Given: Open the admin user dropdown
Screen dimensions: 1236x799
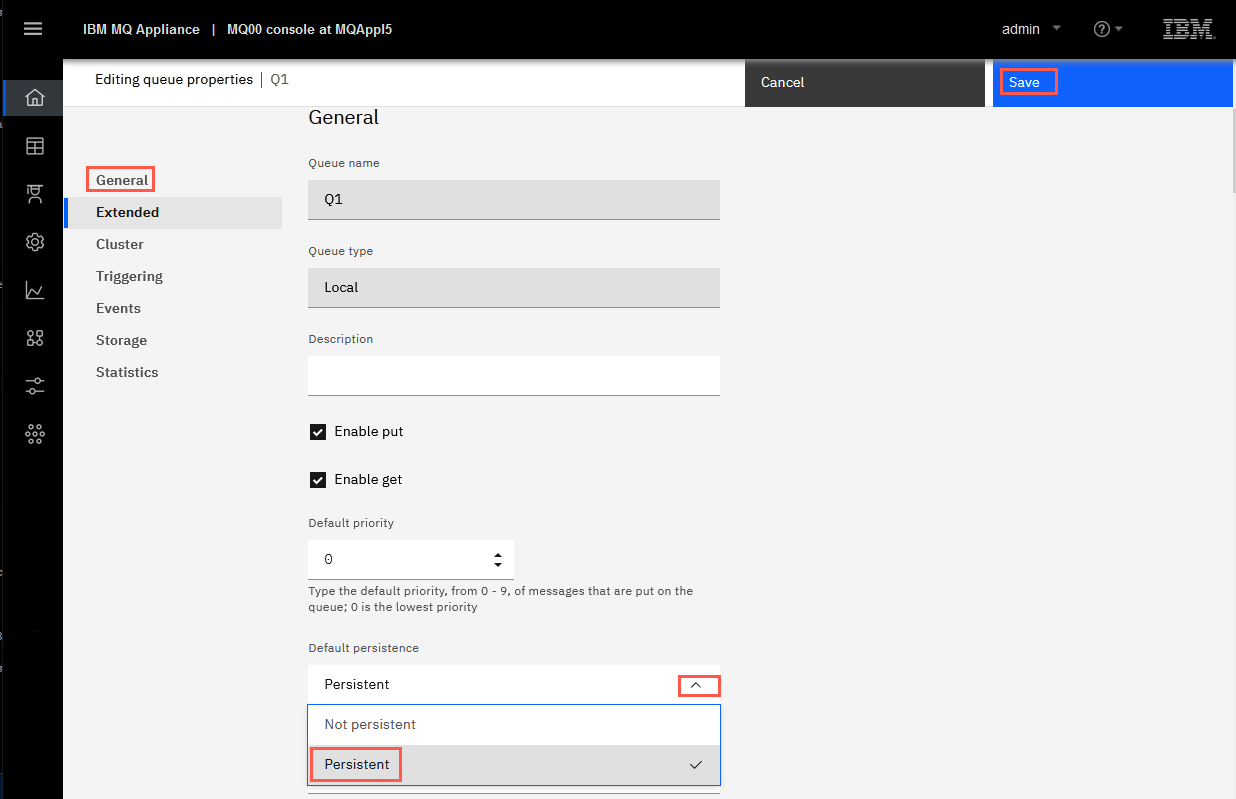Looking at the screenshot, I should click(x=1031, y=29).
